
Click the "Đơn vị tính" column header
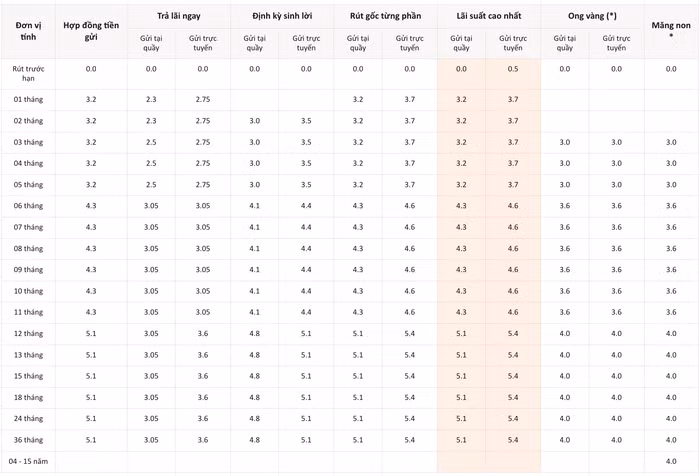pyautogui.click(x=27, y=30)
